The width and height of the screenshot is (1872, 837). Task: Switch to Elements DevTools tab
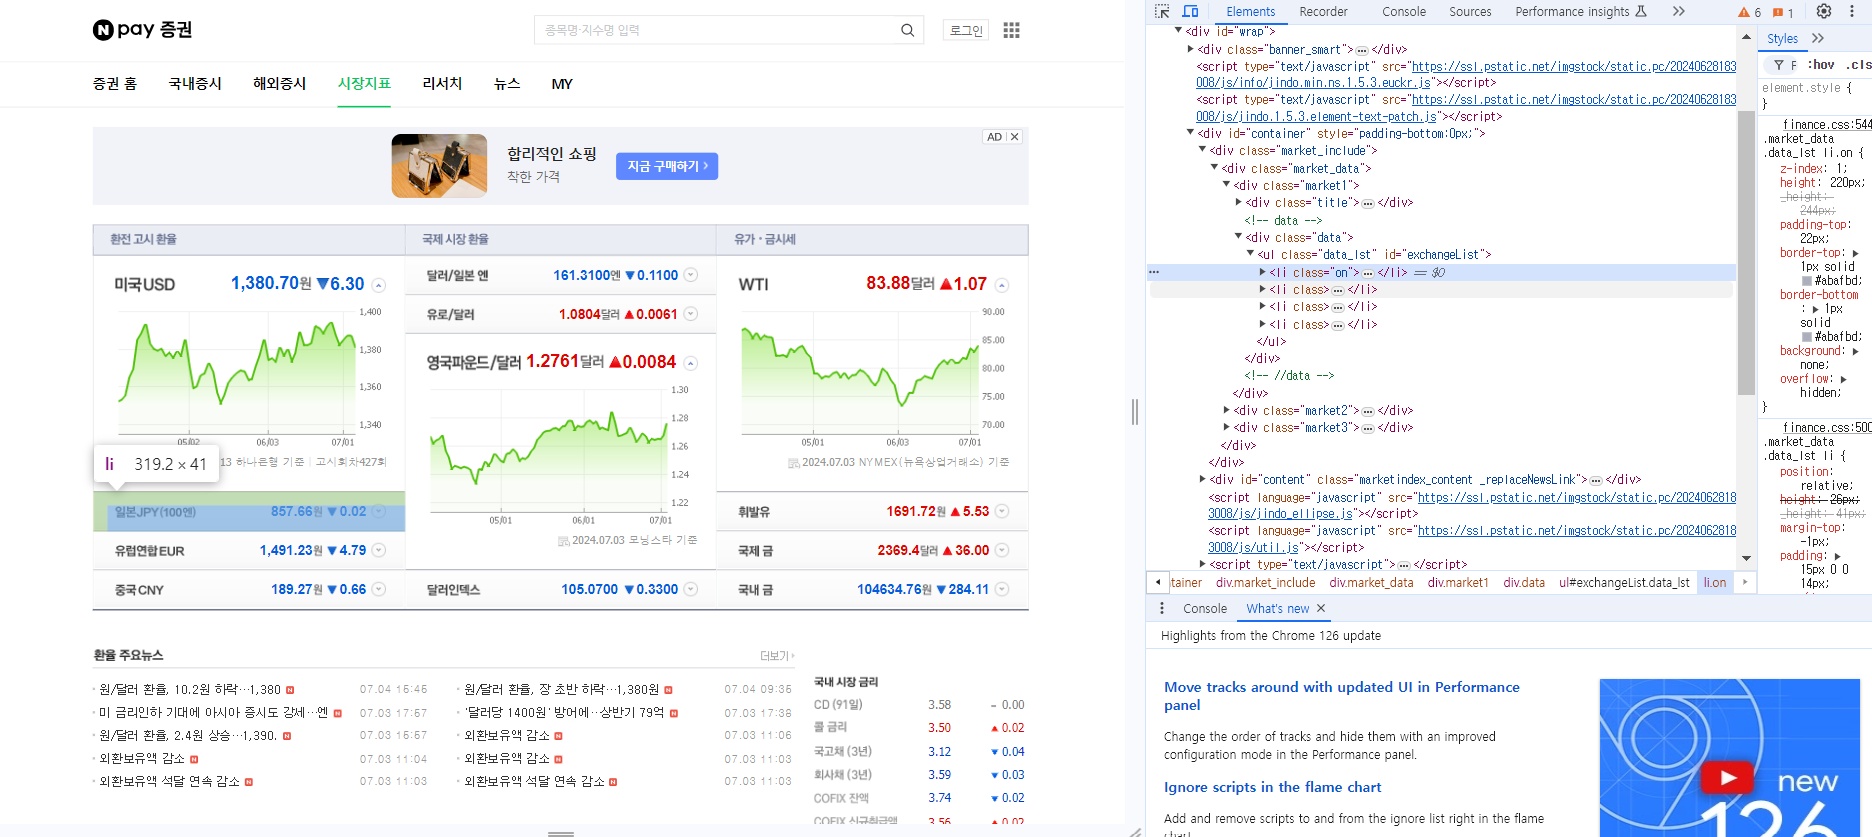(x=1250, y=12)
